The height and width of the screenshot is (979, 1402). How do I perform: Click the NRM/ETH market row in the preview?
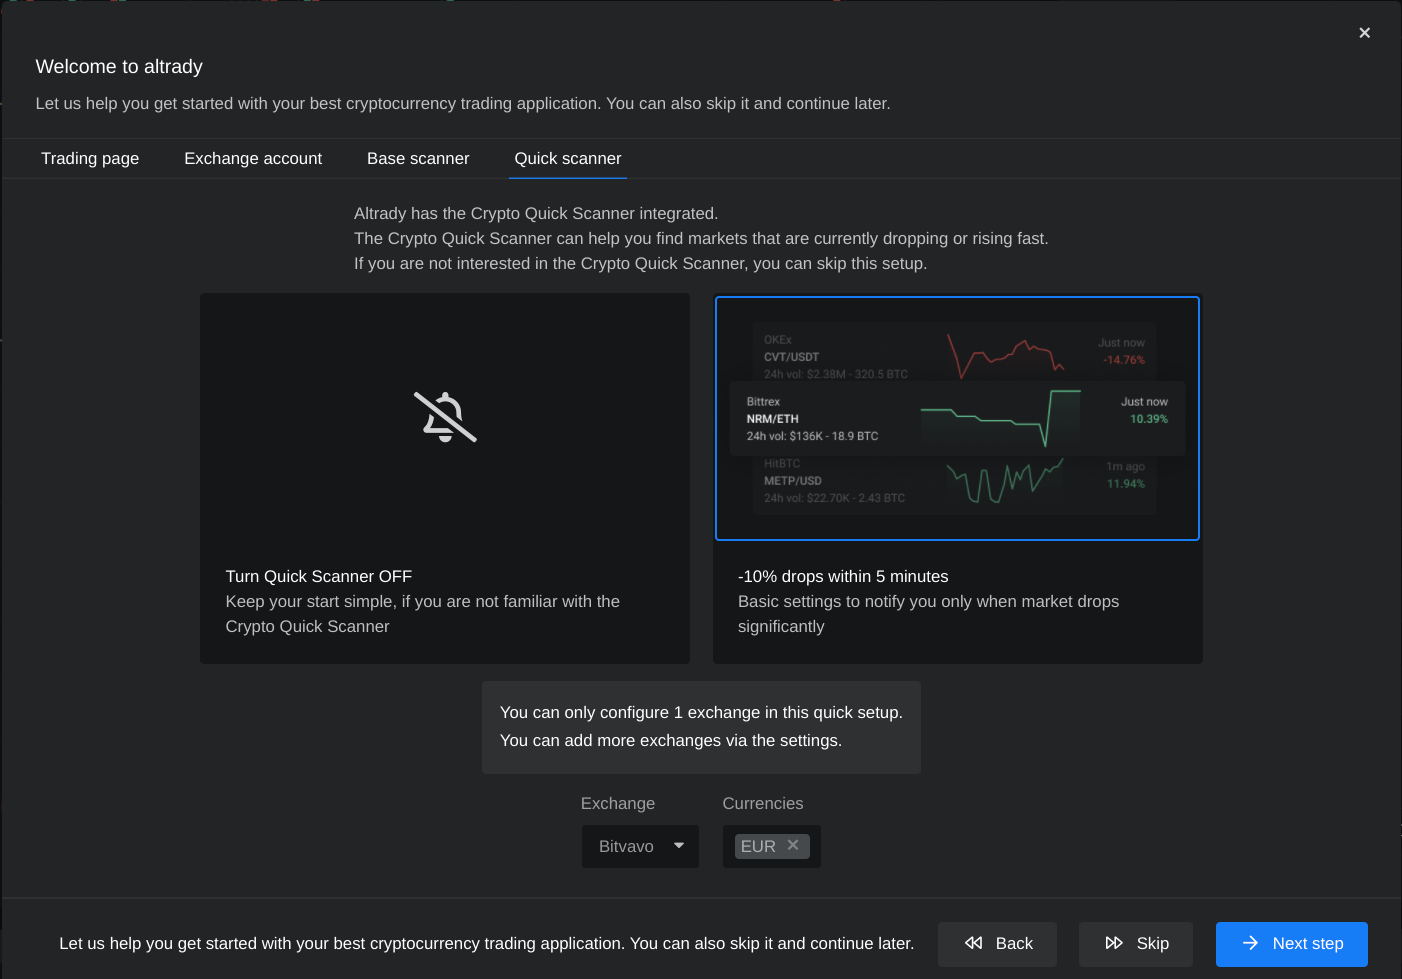pos(957,418)
